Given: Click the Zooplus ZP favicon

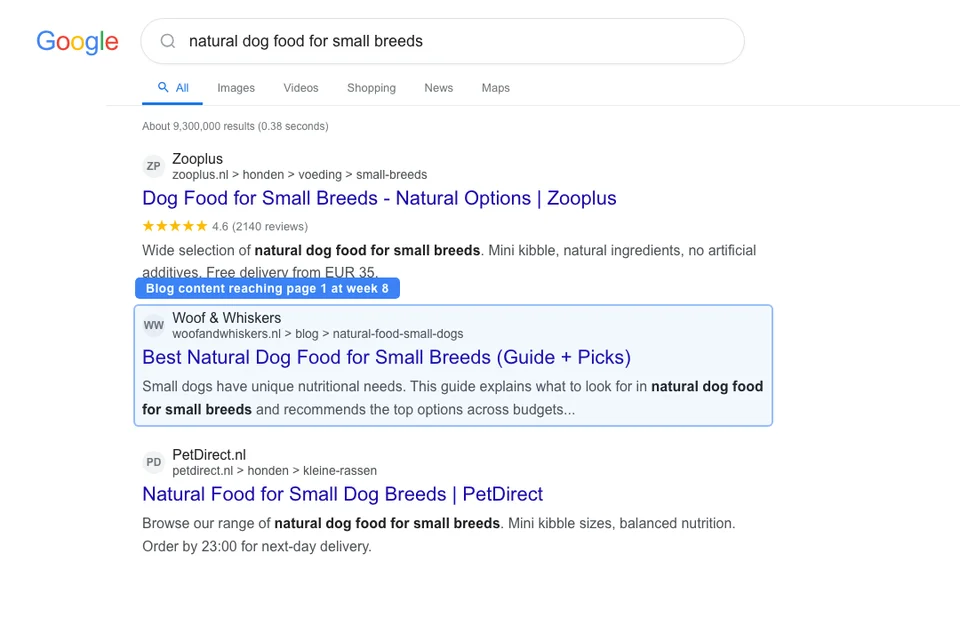Looking at the screenshot, I should pyautogui.click(x=153, y=166).
